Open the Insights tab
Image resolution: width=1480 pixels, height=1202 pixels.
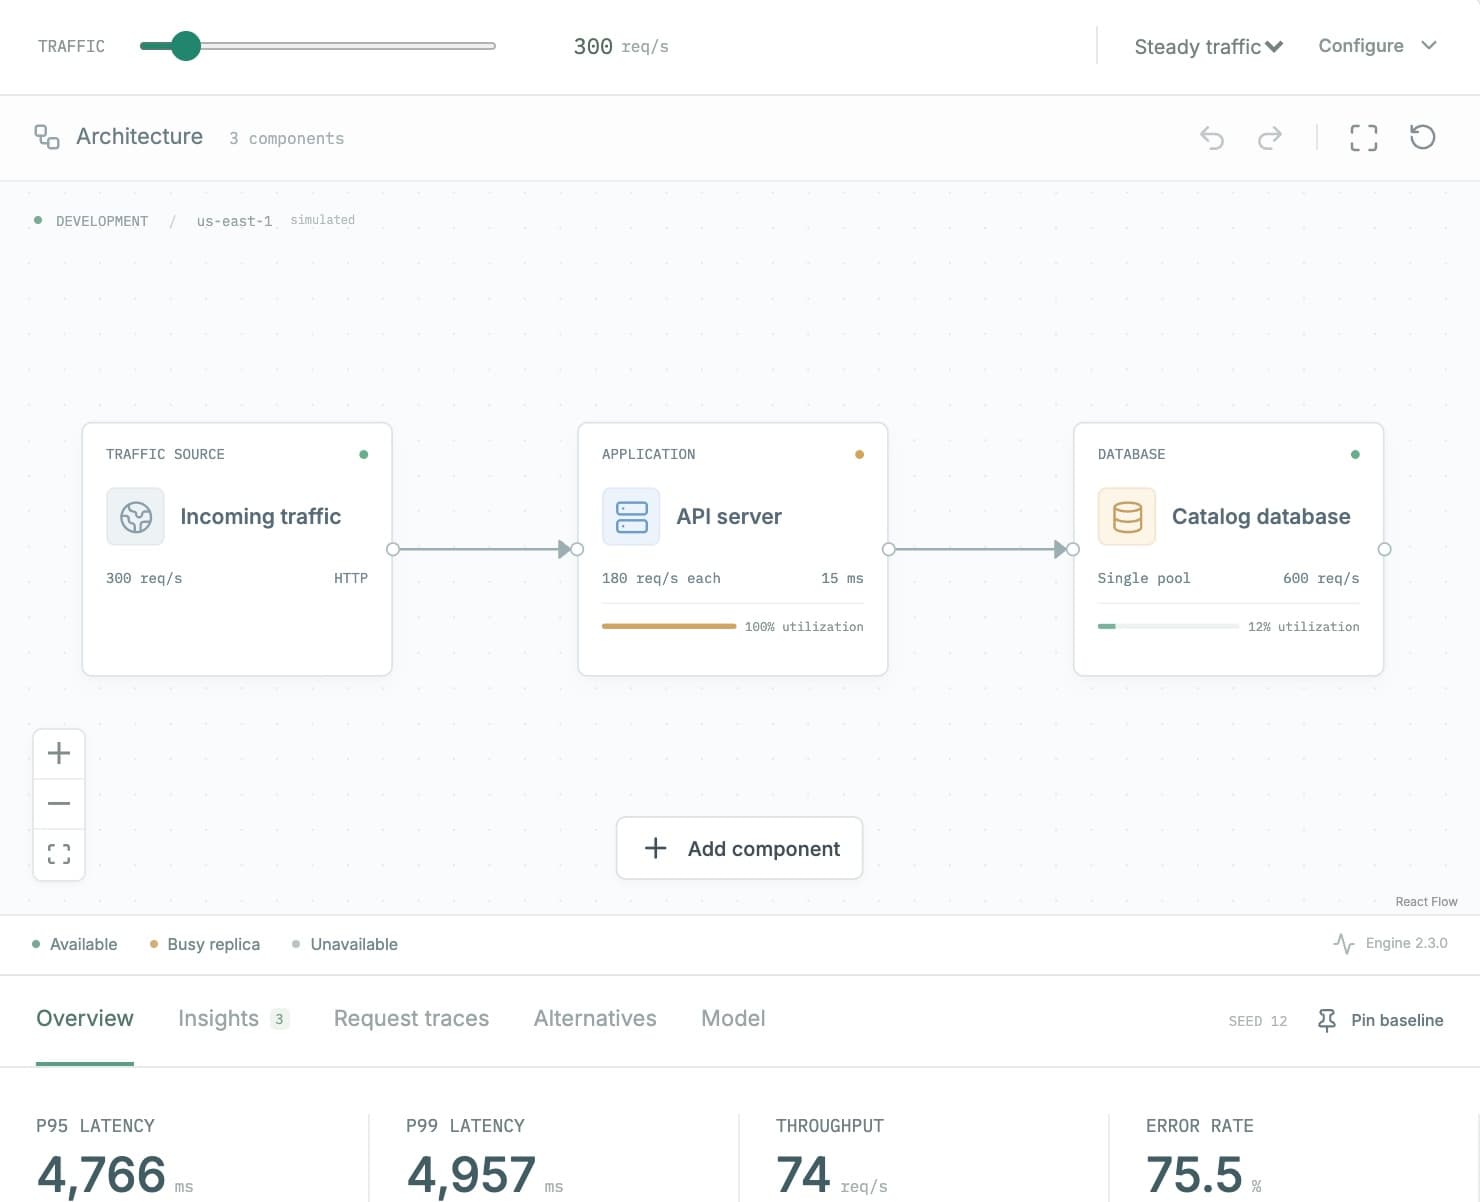tap(233, 1018)
